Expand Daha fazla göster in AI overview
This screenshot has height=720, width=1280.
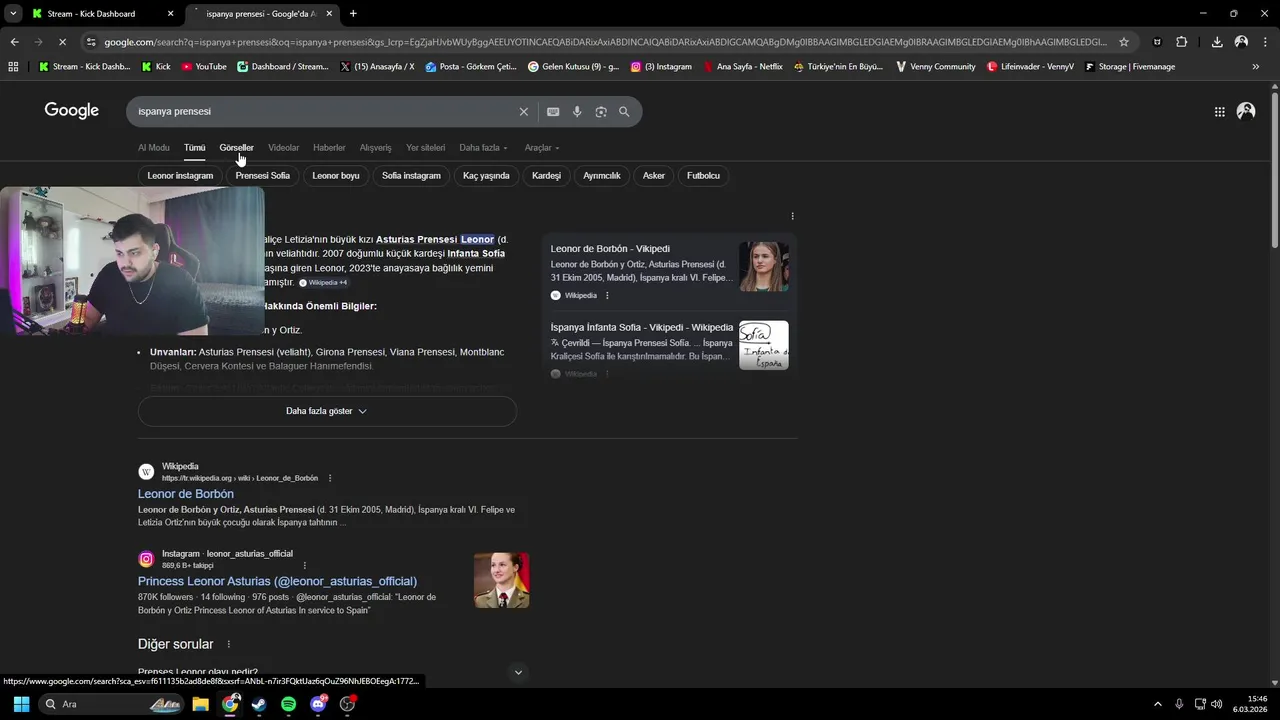pyautogui.click(x=327, y=411)
